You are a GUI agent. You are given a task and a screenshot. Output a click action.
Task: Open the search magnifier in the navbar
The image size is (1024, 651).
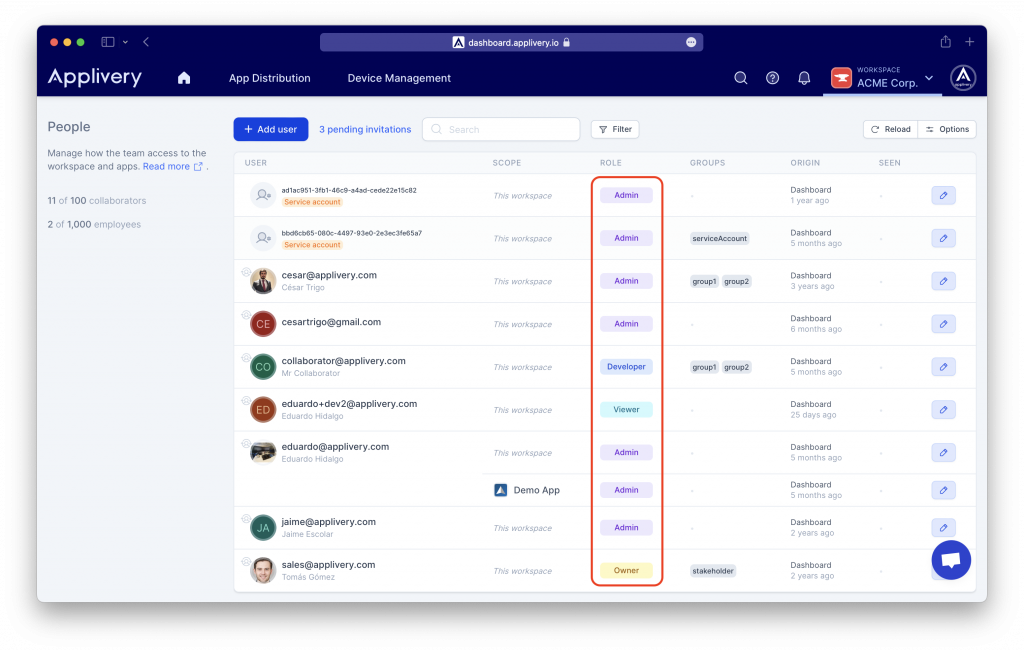[x=741, y=78]
